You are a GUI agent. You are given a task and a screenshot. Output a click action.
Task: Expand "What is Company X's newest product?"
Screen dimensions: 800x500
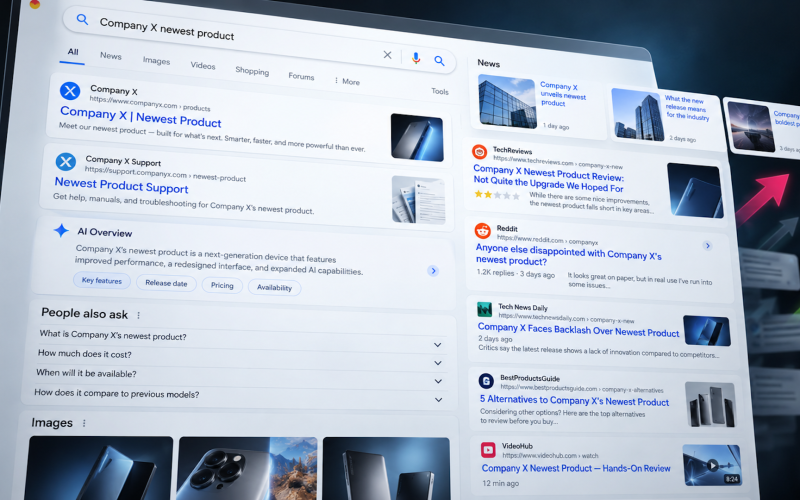pos(437,345)
